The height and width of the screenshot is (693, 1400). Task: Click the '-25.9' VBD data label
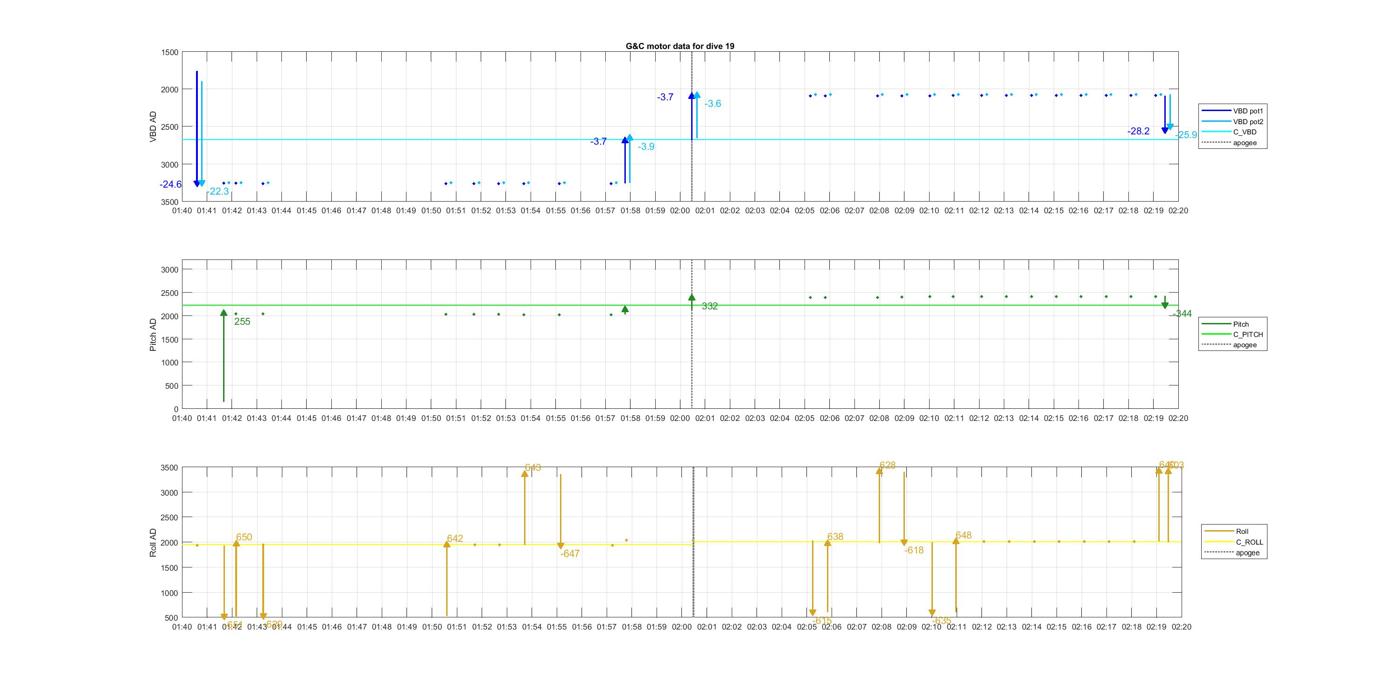pos(1186,135)
